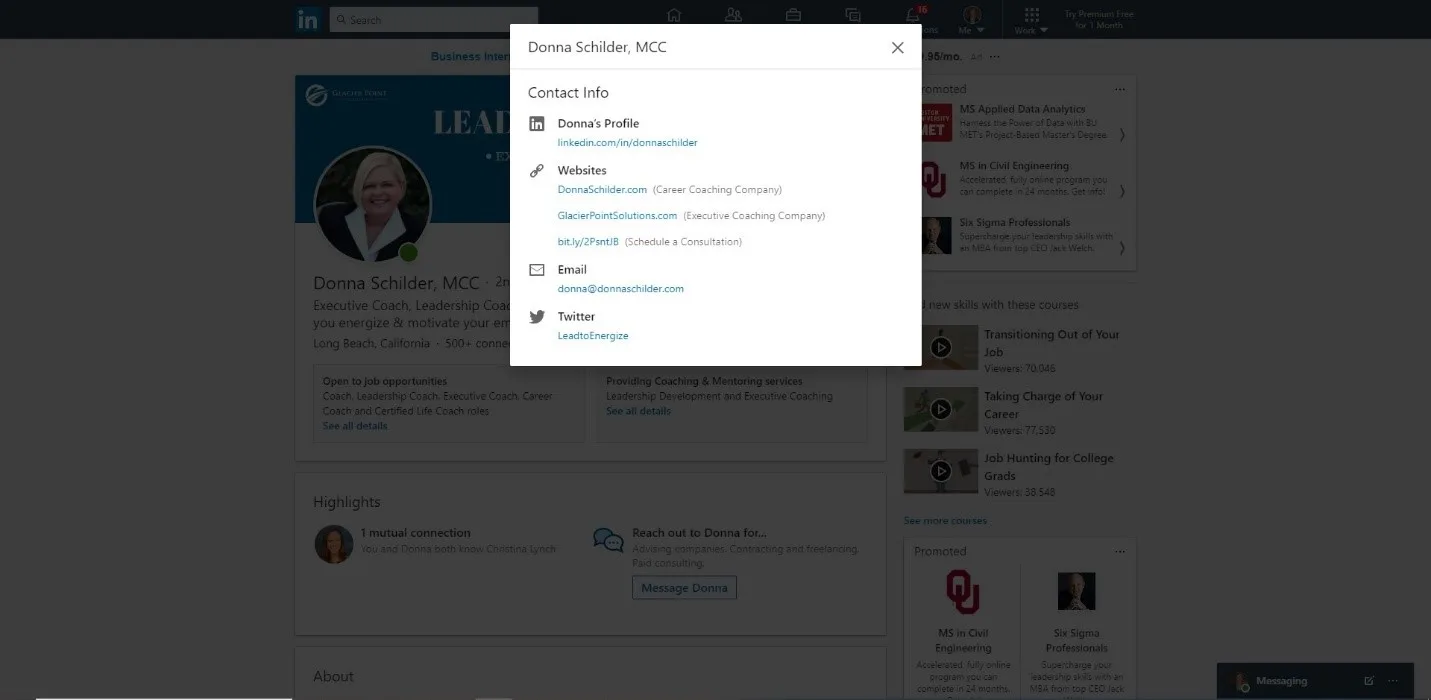Screen dimensions: 1431x700
Task: Focus the LinkedIn search field
Action: [x=434, y=20]
